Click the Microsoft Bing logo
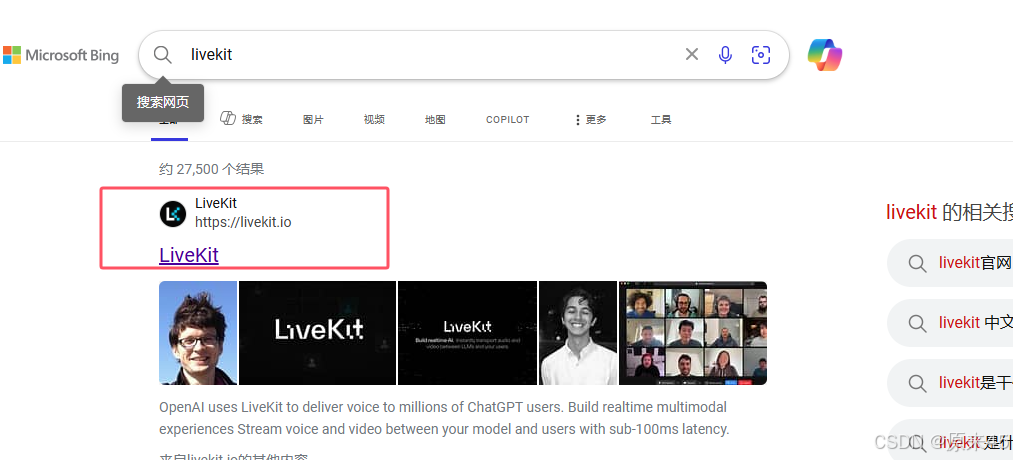The height and width of the screenshot is (460, 1013). (61, 55)
